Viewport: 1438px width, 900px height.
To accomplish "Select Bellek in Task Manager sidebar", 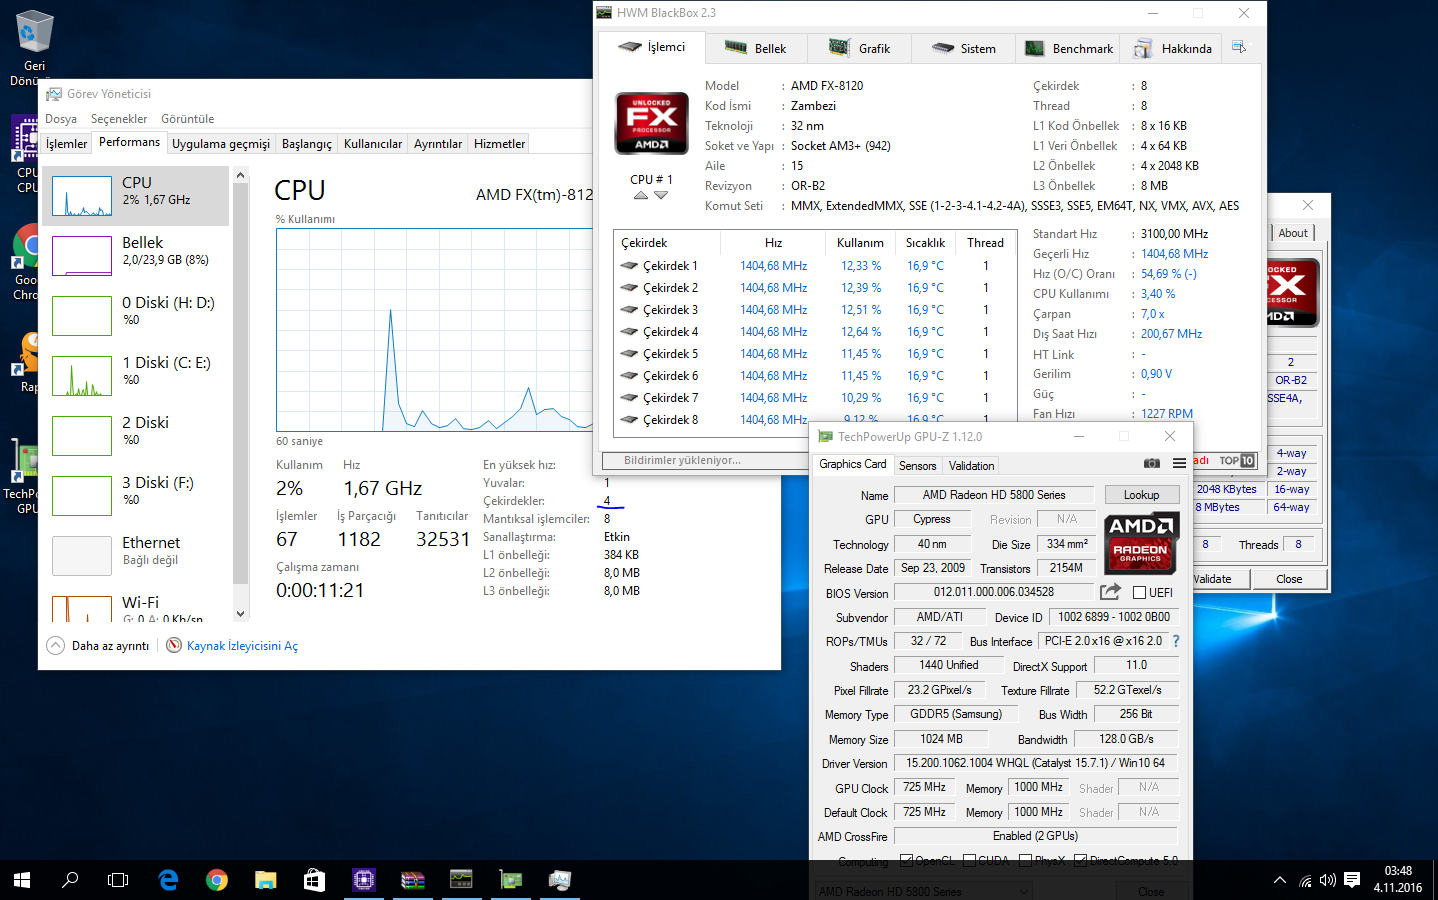I will (135, 255).
